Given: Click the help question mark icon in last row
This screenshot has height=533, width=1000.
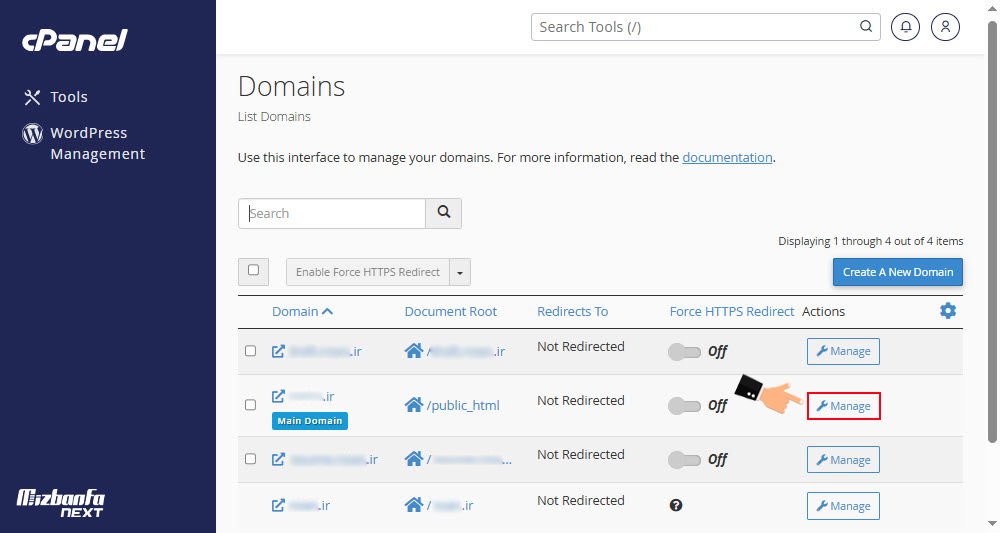Looking at the screenshot, I should point(676,506).
